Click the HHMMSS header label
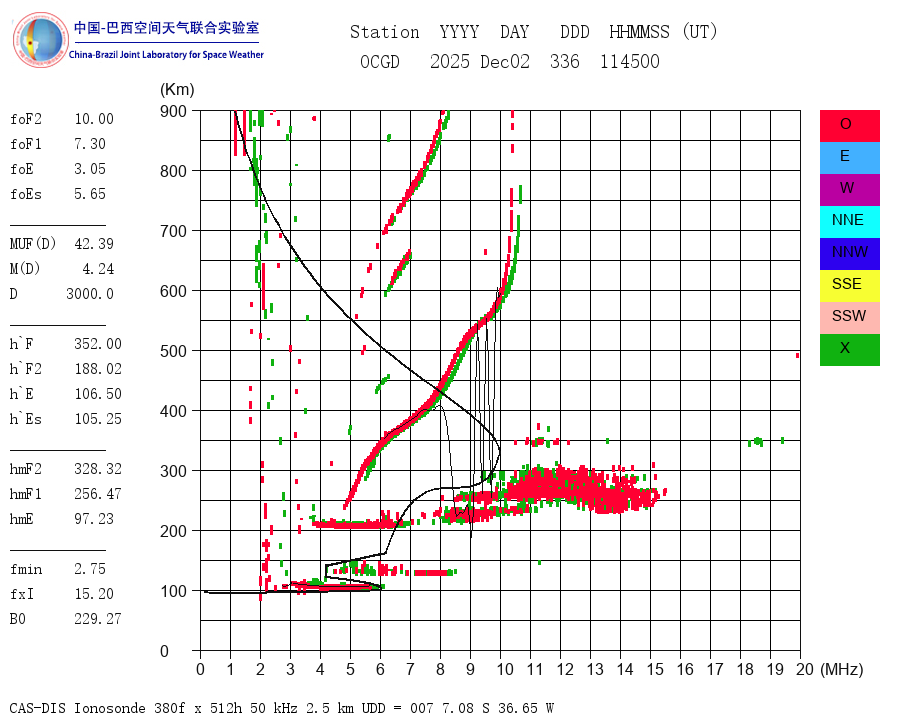Screen dimensions: 900x720 click(x=639, y=32)
